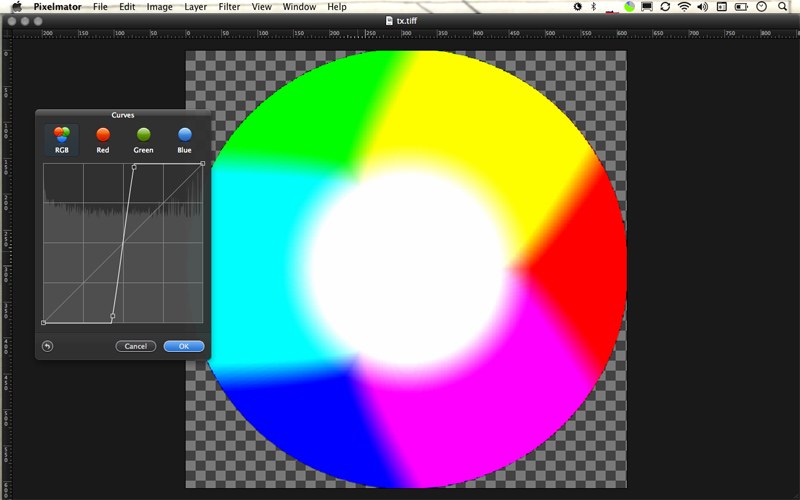Click the reset curve arrow icon
The height and width of the screenshot is (500, 800).
47,346
